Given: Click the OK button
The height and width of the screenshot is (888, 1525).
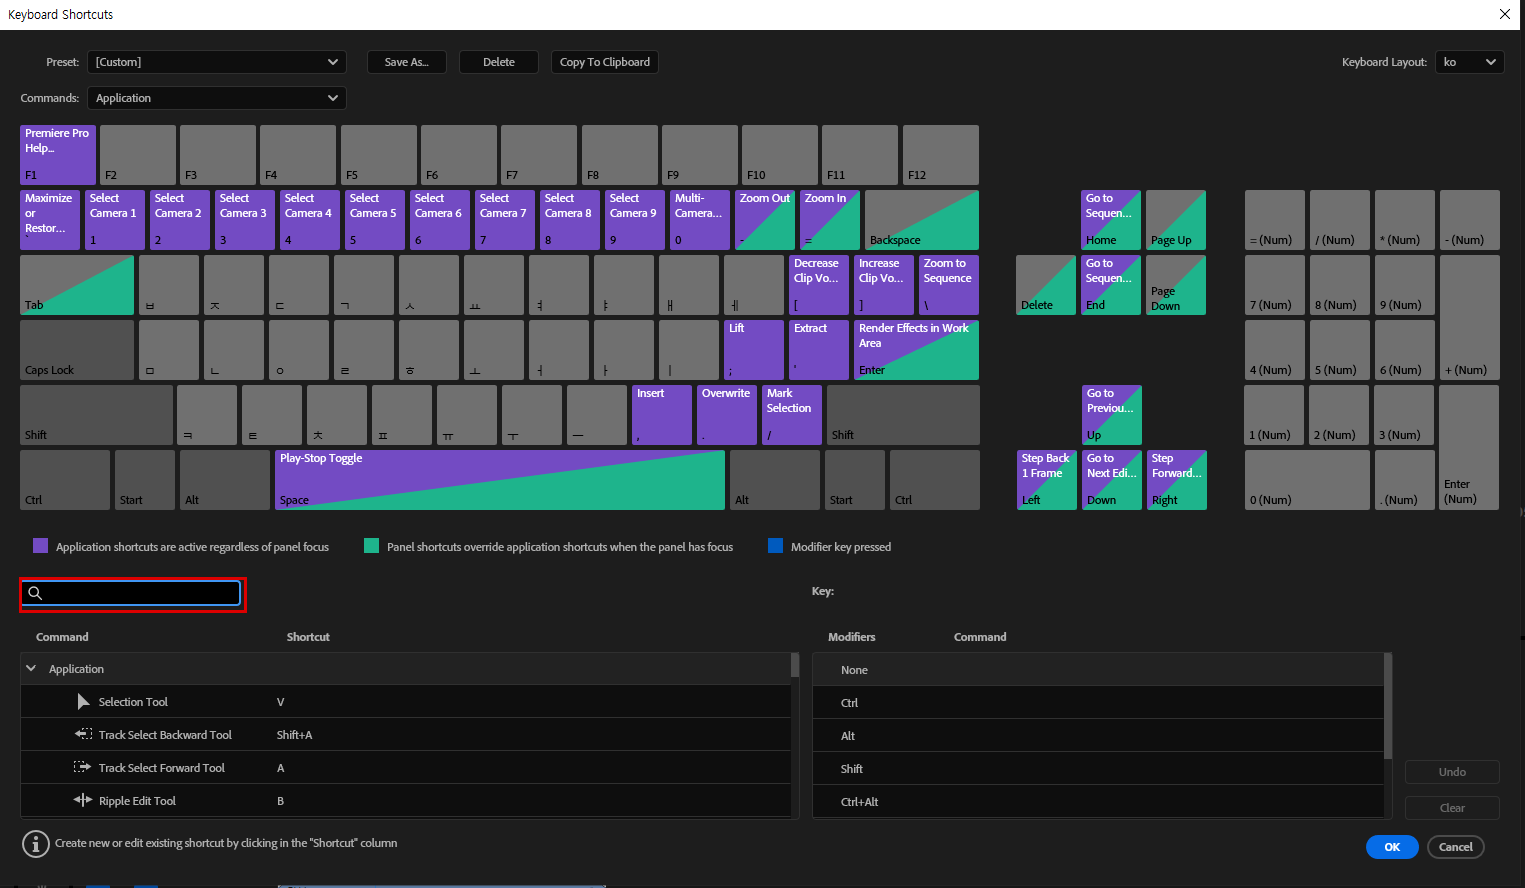Looking at the screenshot, I should 1392,847.
